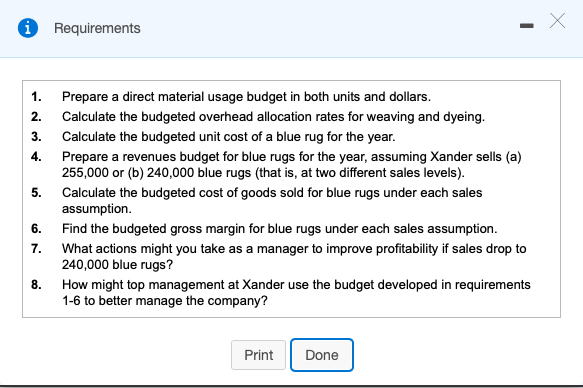Screen dimensions: 583x388
Task: Select requirement 8 'How might top management' text
Action: 144,285
